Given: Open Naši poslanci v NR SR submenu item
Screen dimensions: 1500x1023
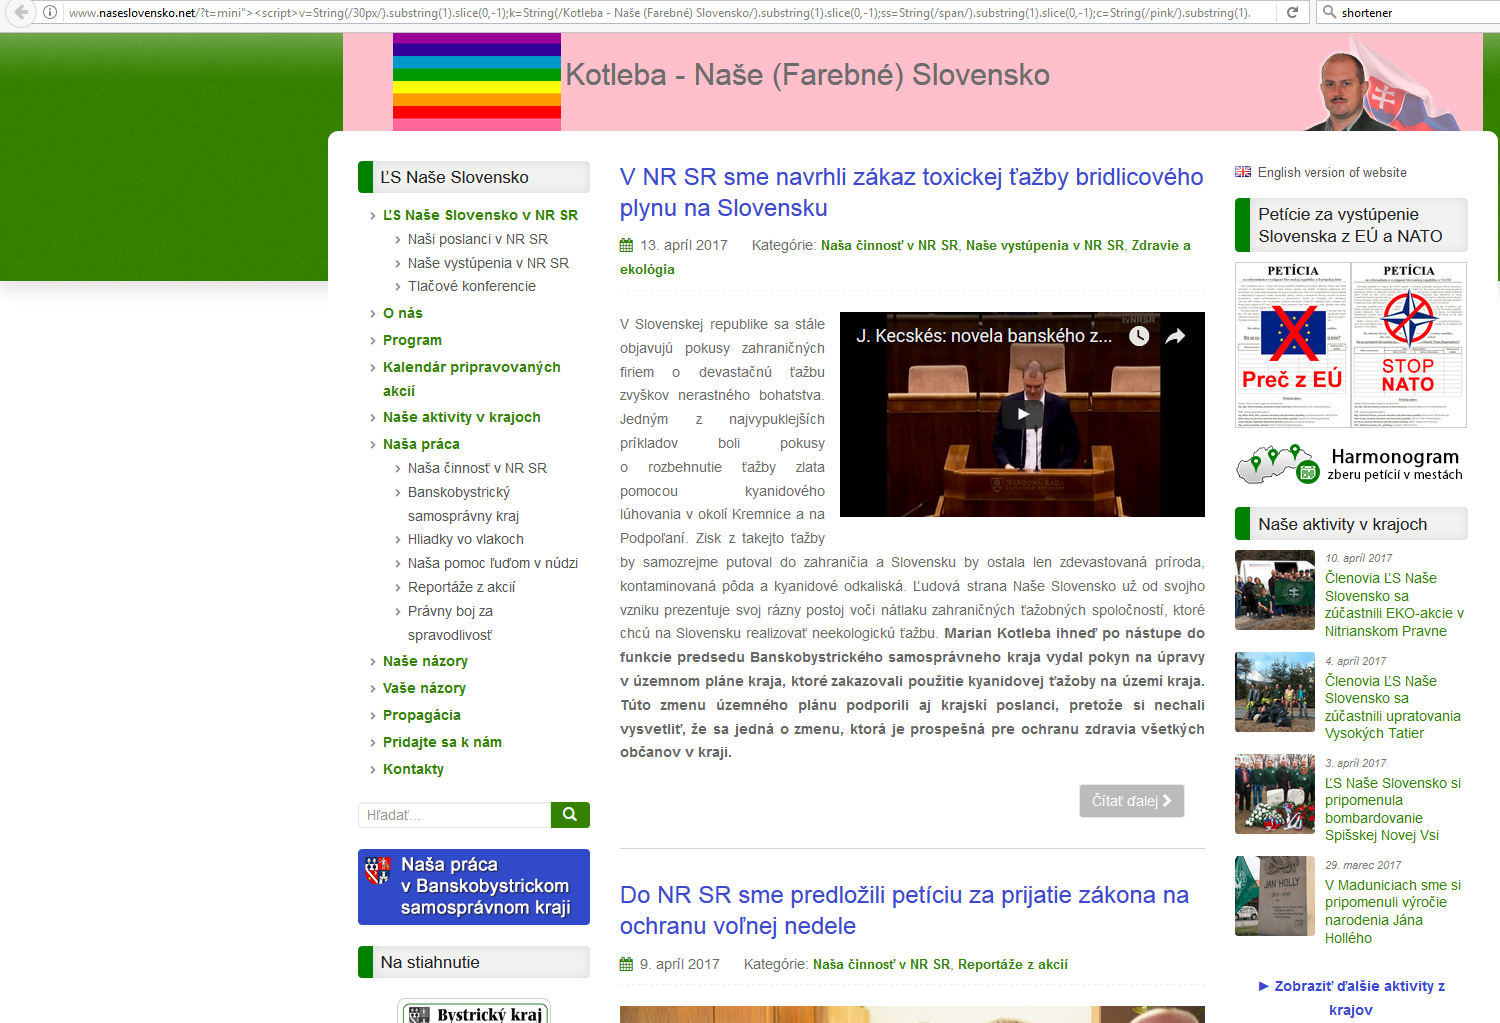Looking at the screenshot, I should [478, 239].
